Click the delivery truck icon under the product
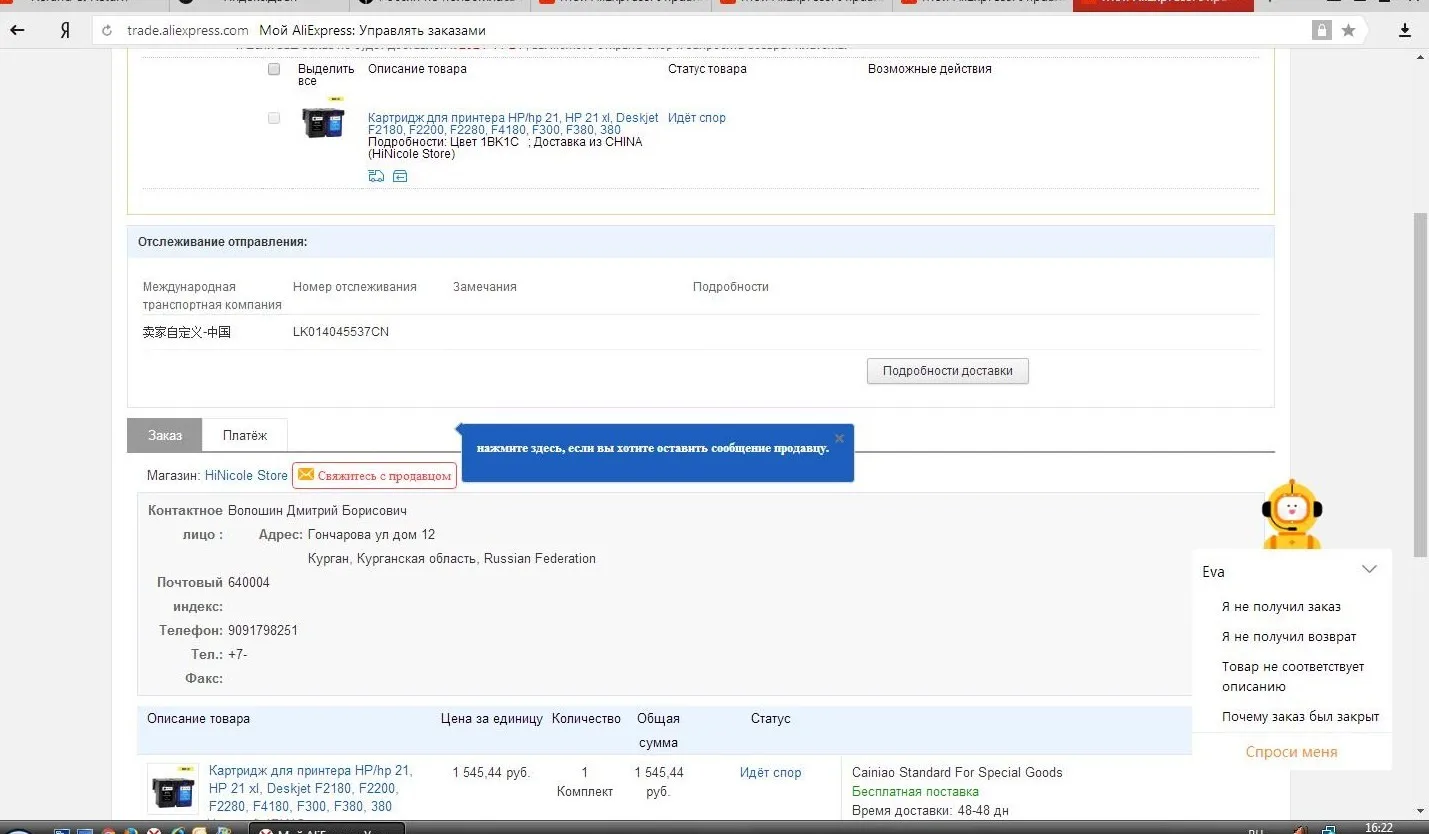1429x834 pixels. 376,176
